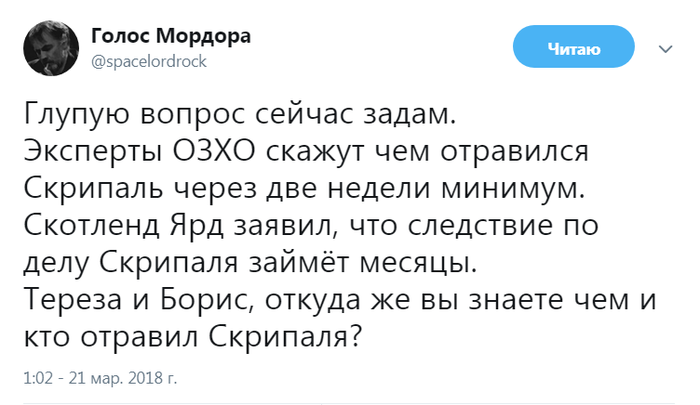This screenshot has height=405, width=700.
Task: Toggle the Читаю following button
Action: pyautogui.click(x=573, y=48)
